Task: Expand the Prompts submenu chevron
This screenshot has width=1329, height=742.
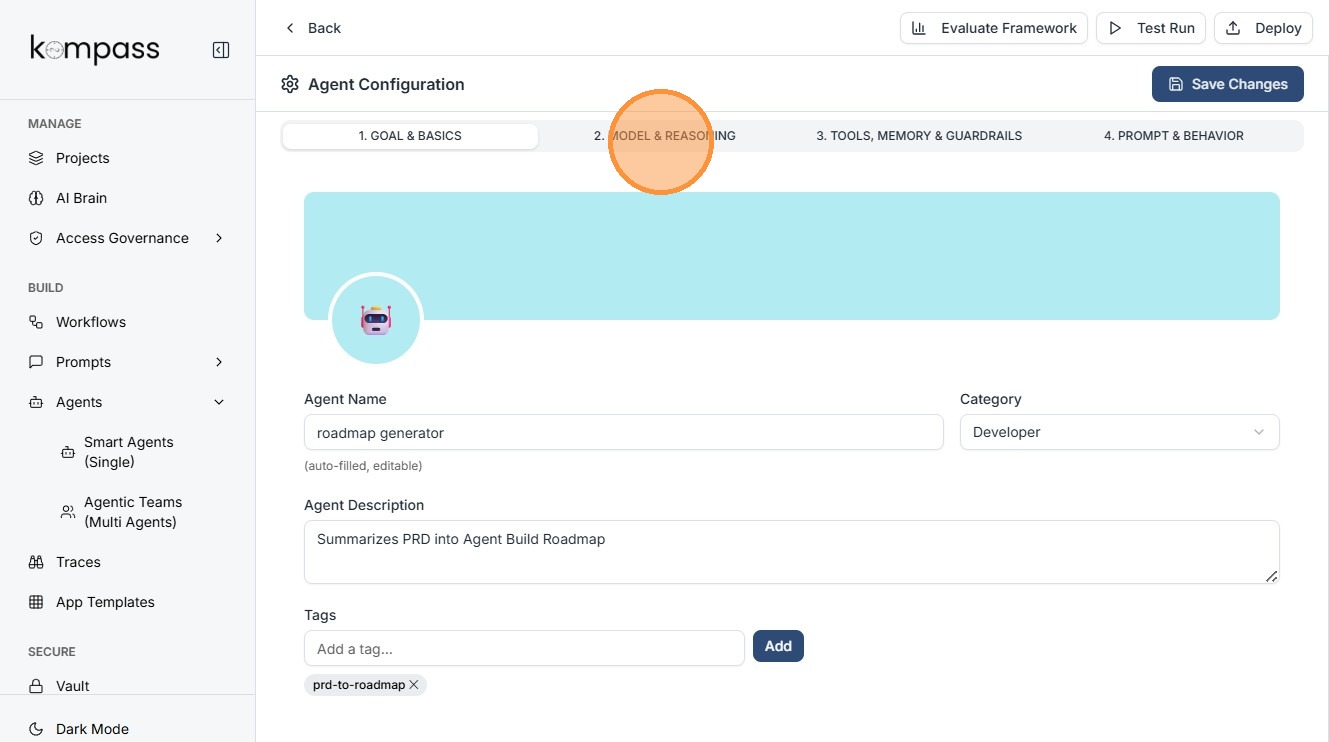Action: (x=219, y=362)
